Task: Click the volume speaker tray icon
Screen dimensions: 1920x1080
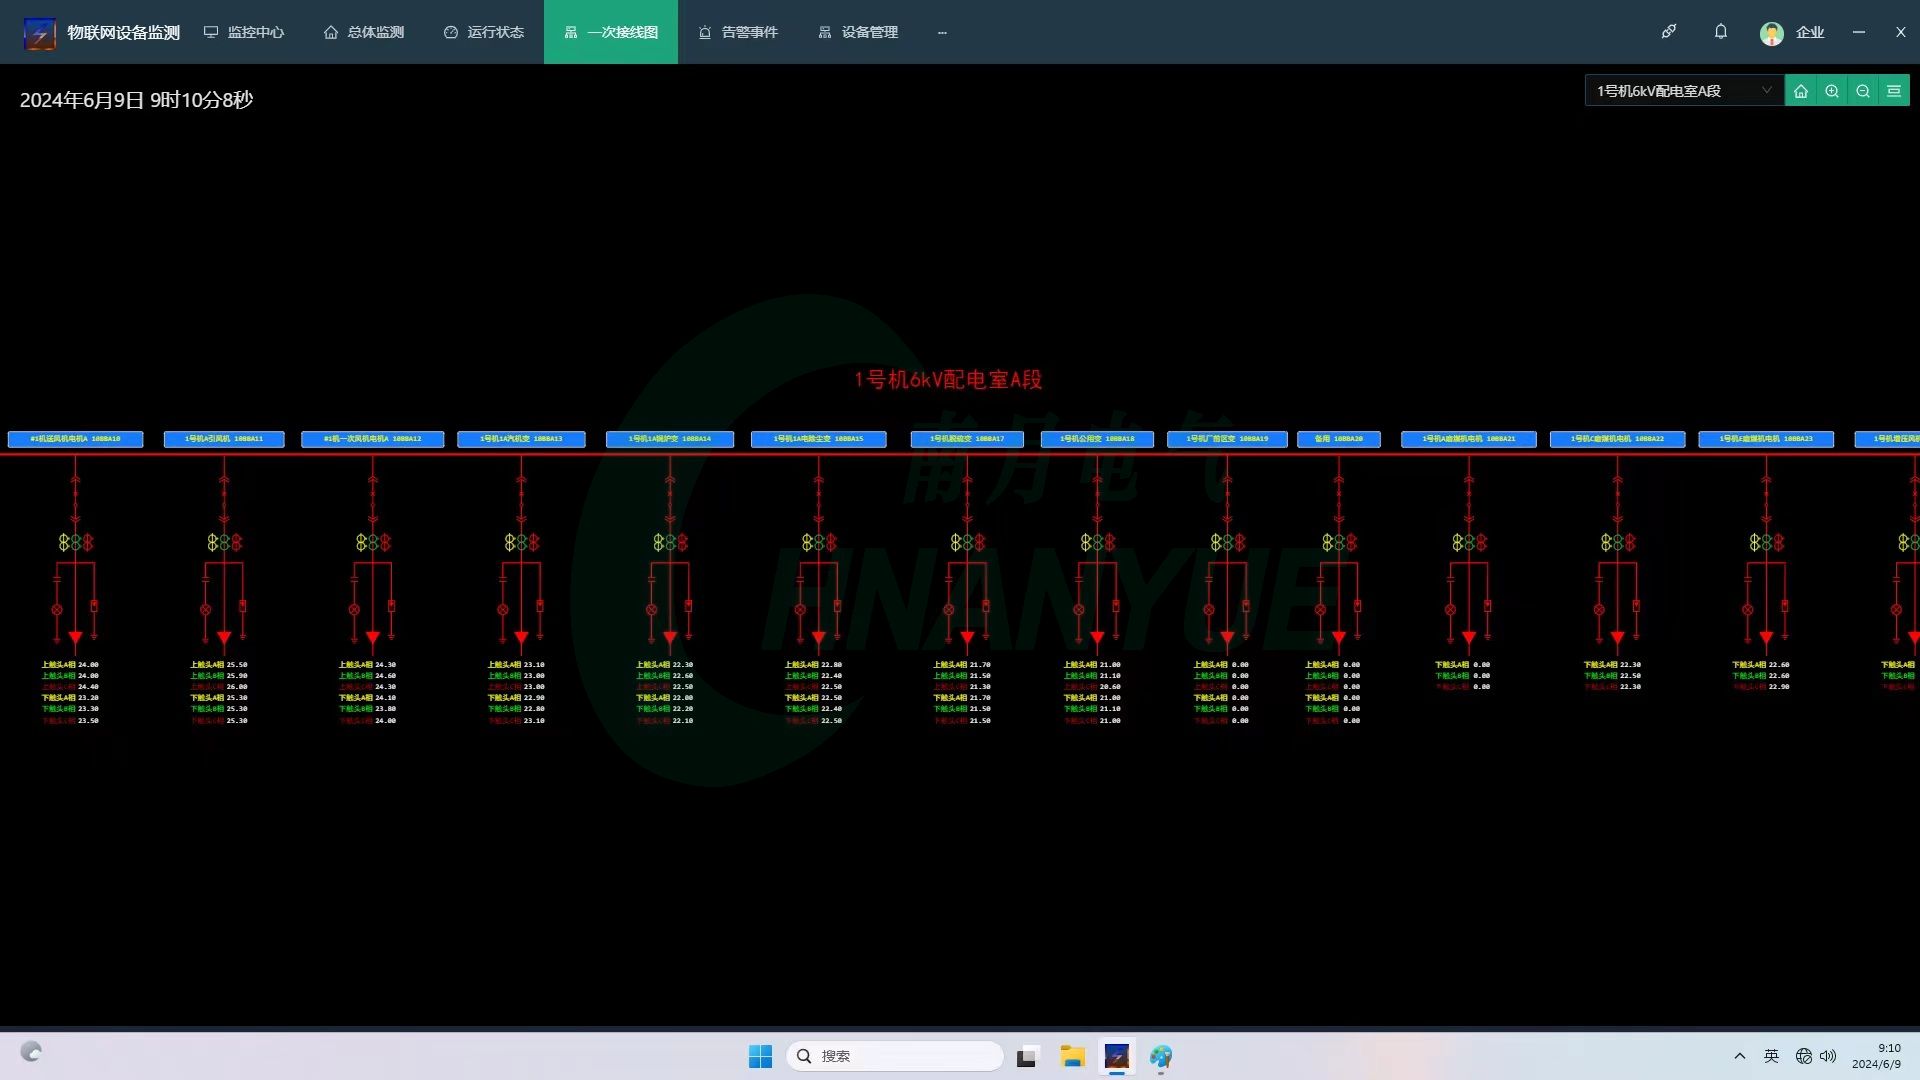Action: [1829, 1056]
